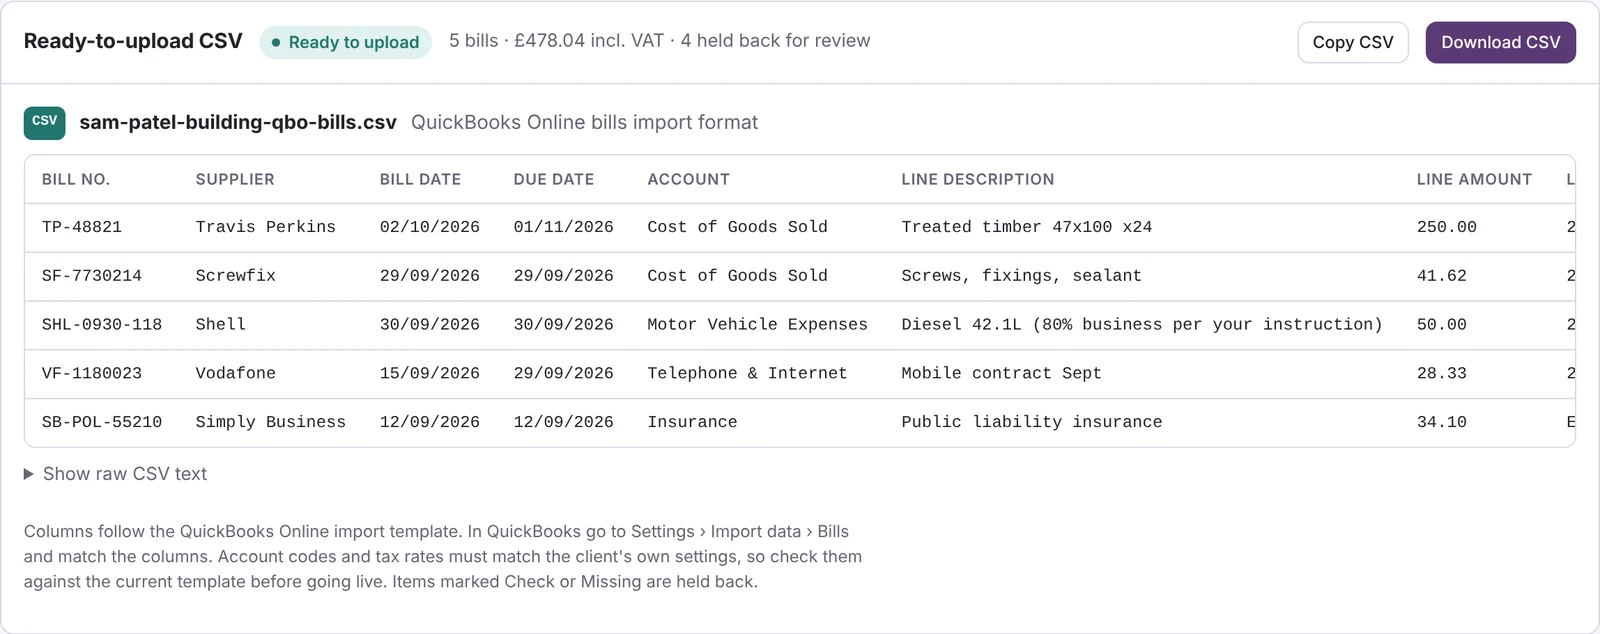Copy CSV to clipboard

(1352, 42)
